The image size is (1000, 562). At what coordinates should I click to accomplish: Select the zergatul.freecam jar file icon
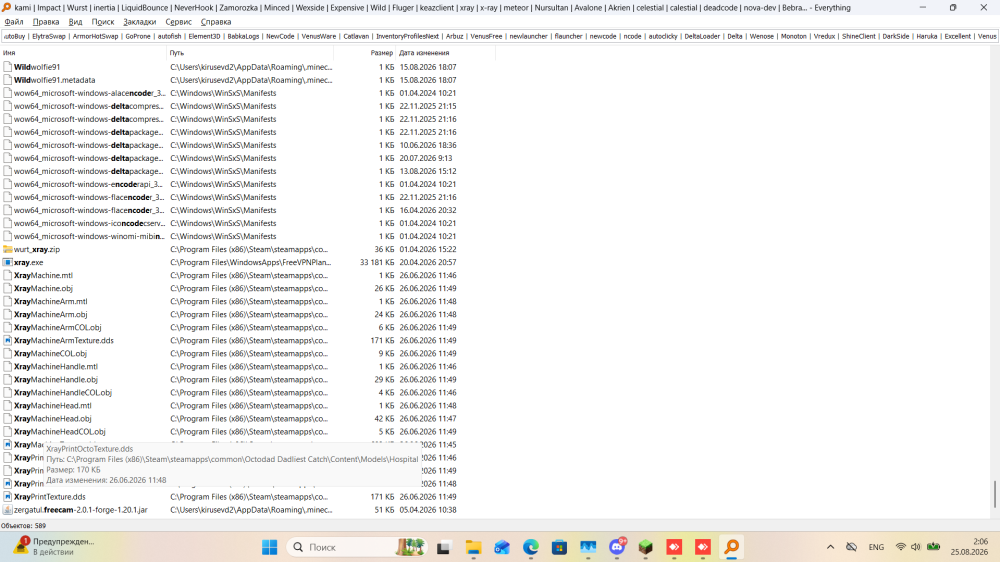pos(8,510)
